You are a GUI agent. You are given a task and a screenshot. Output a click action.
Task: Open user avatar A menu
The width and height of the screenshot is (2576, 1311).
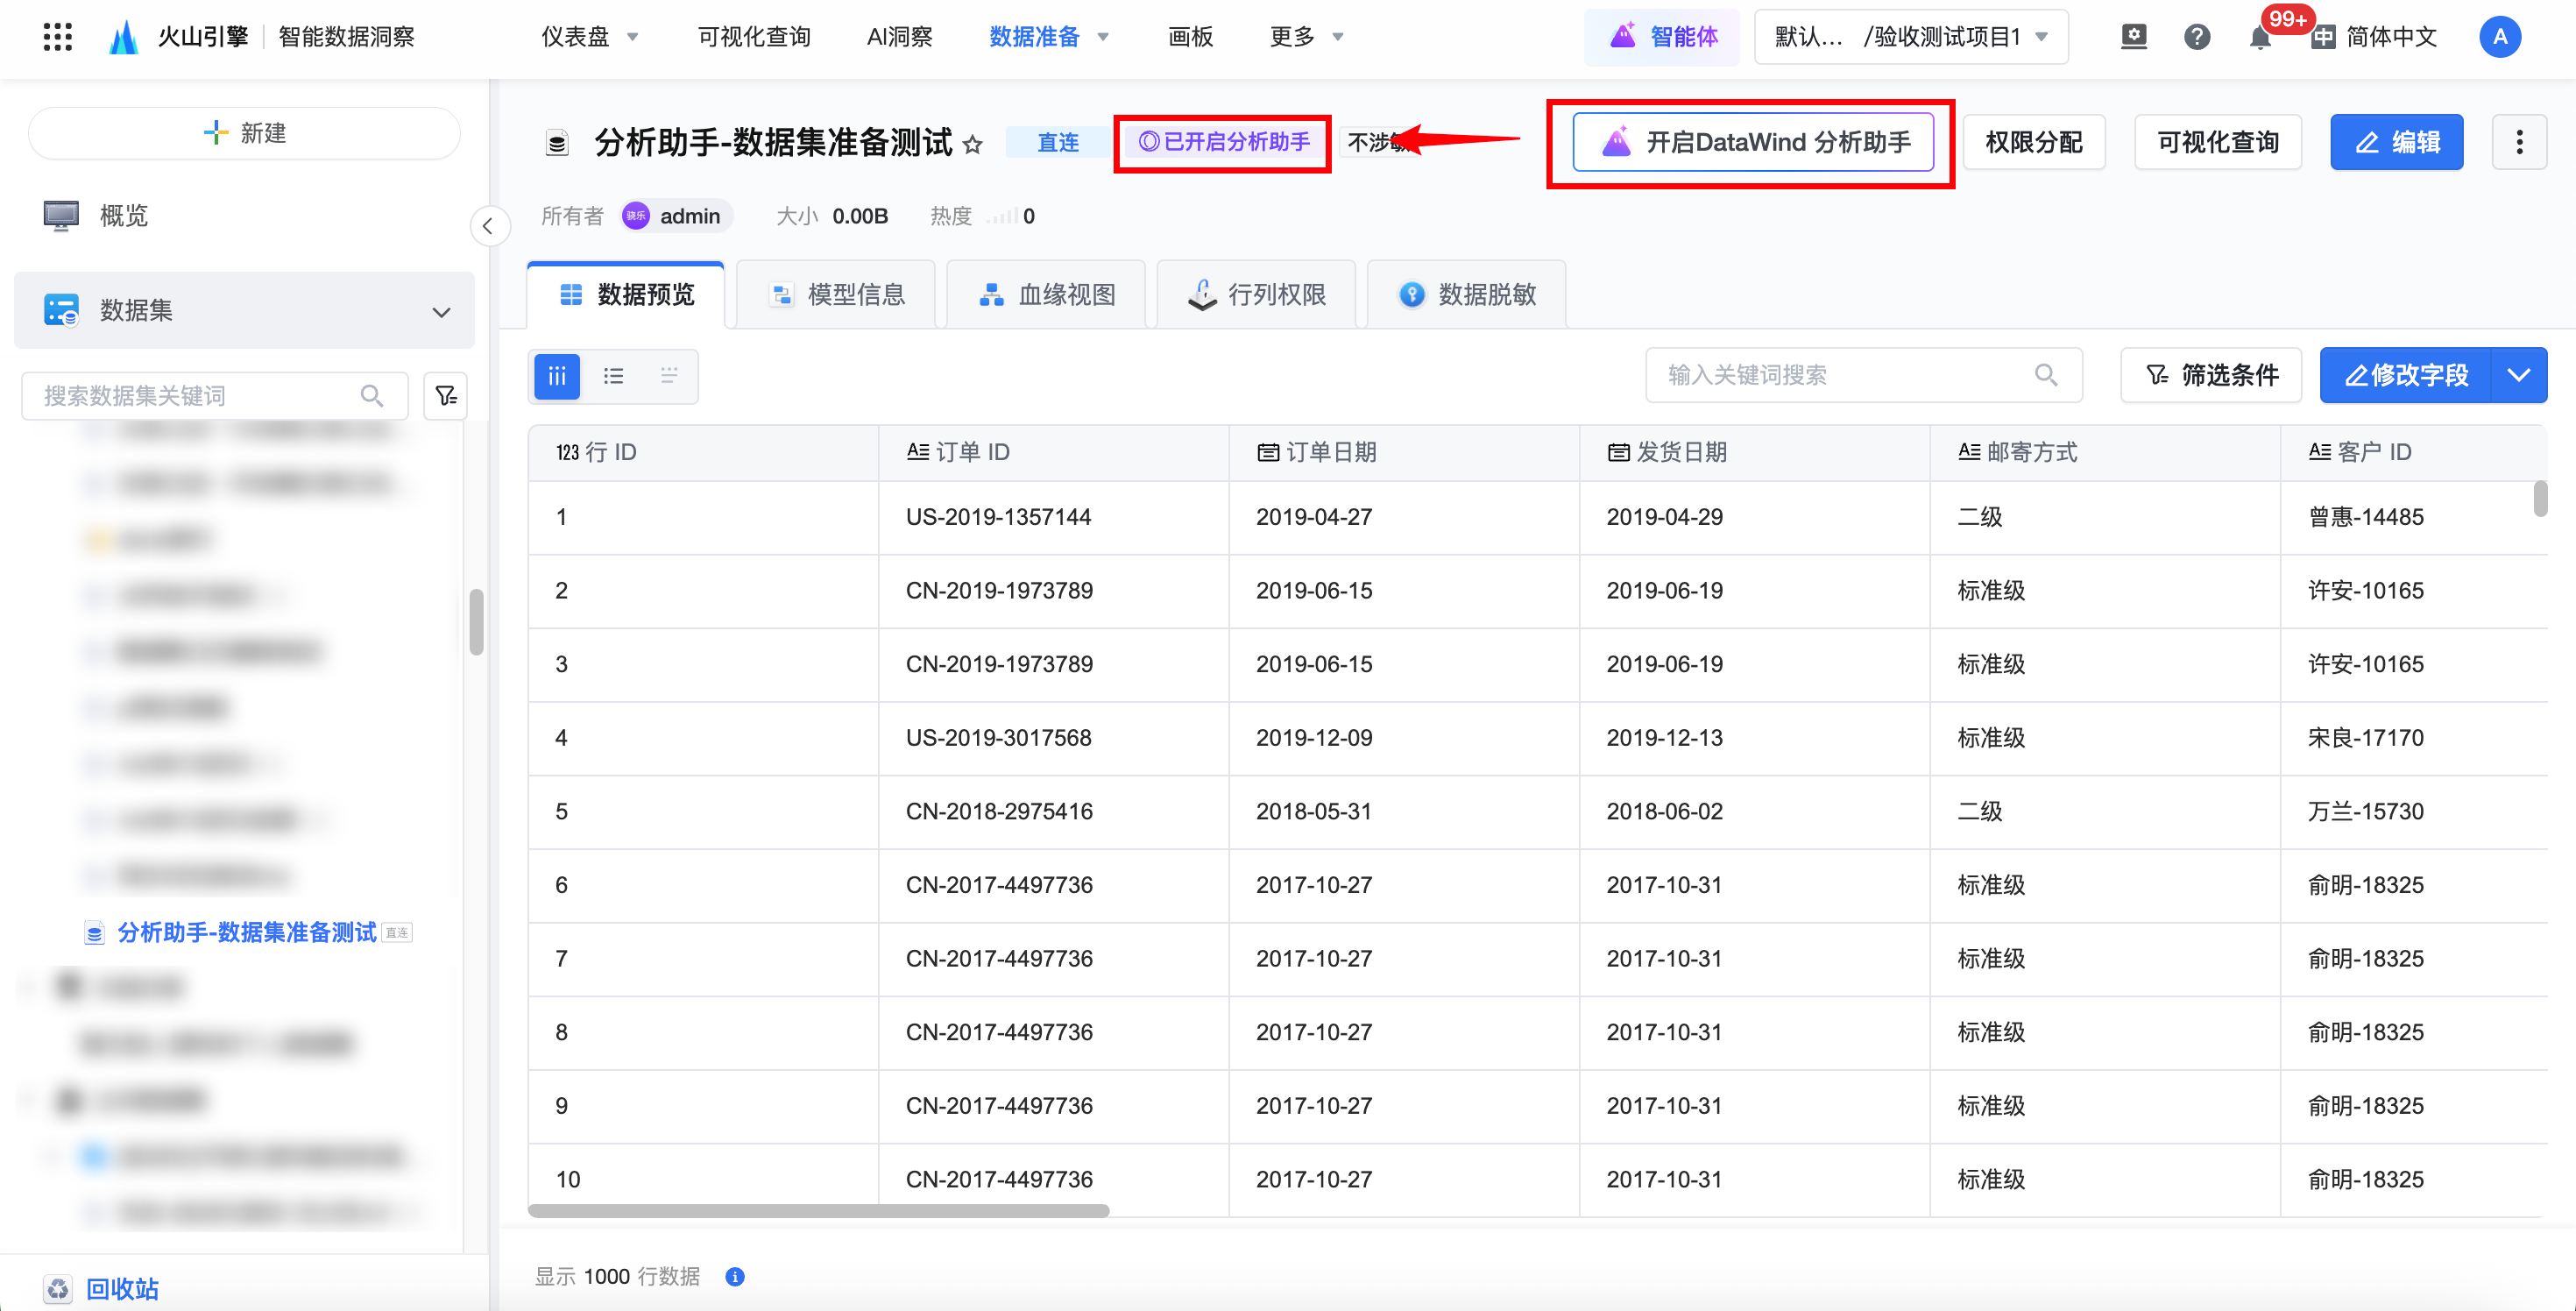click(x=2500, y=37)
